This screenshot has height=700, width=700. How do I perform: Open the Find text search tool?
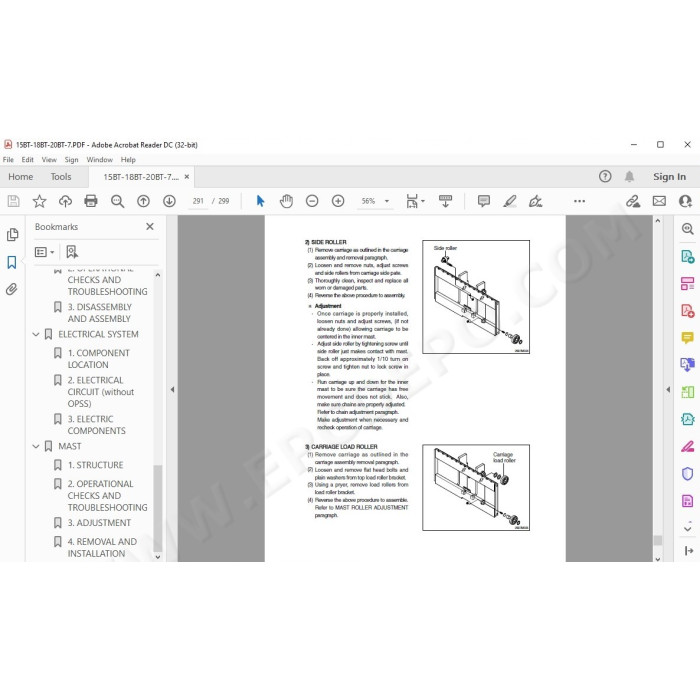[x=117, y=201]
